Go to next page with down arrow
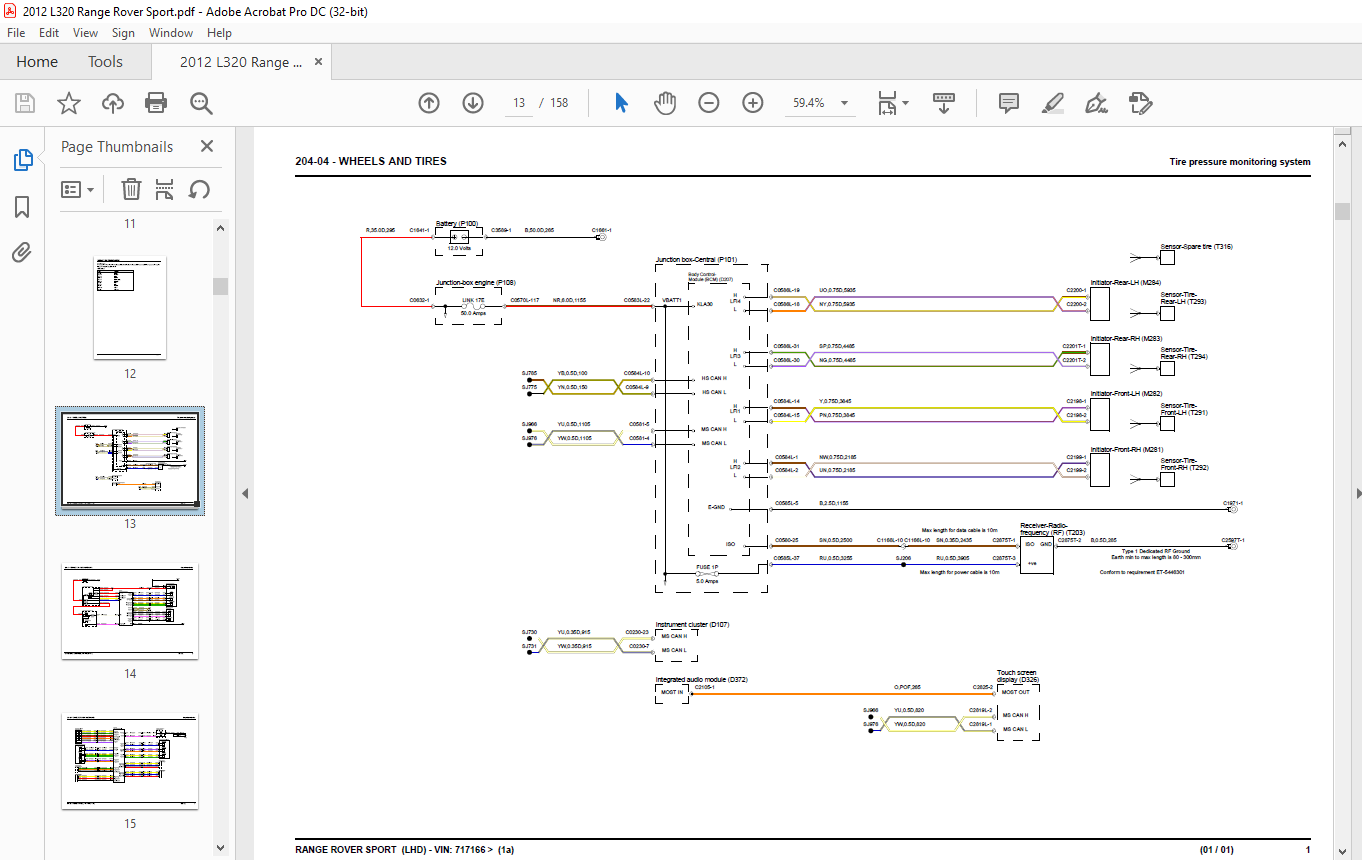Screen dimensions: 1362x860 coord(473,103)
